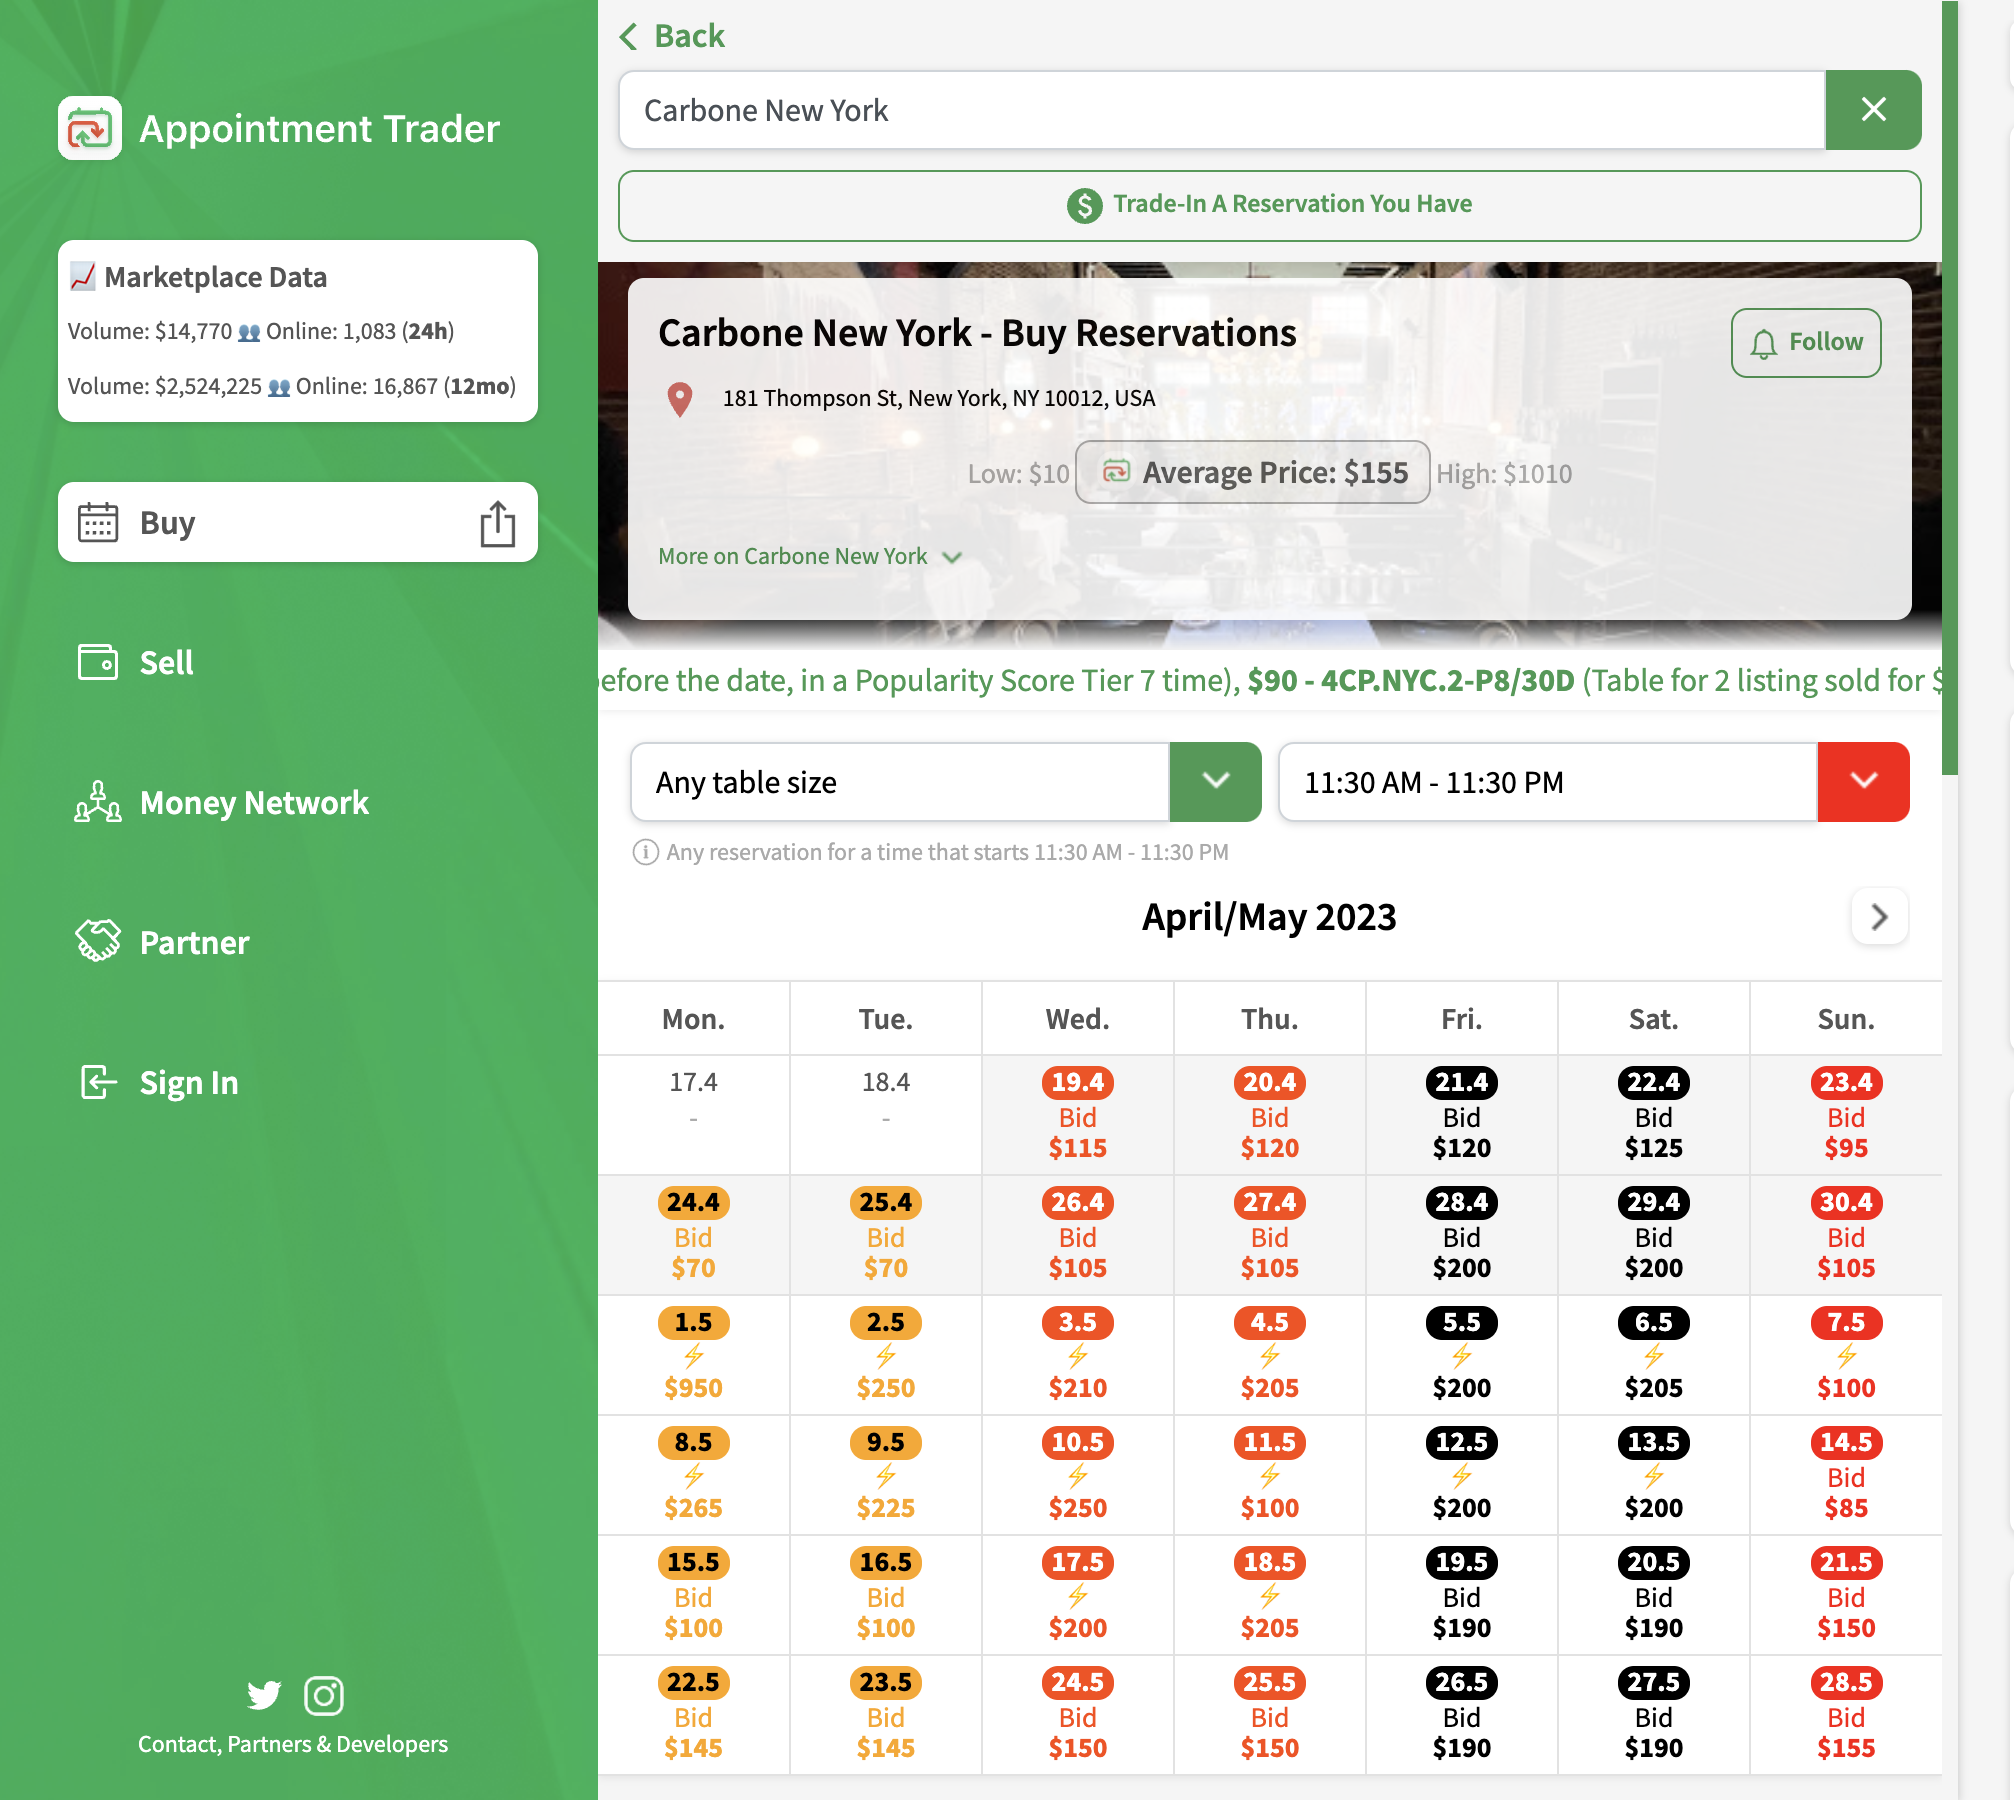Click the red location pin icon

pyautogui.click(x=680, y=399)
